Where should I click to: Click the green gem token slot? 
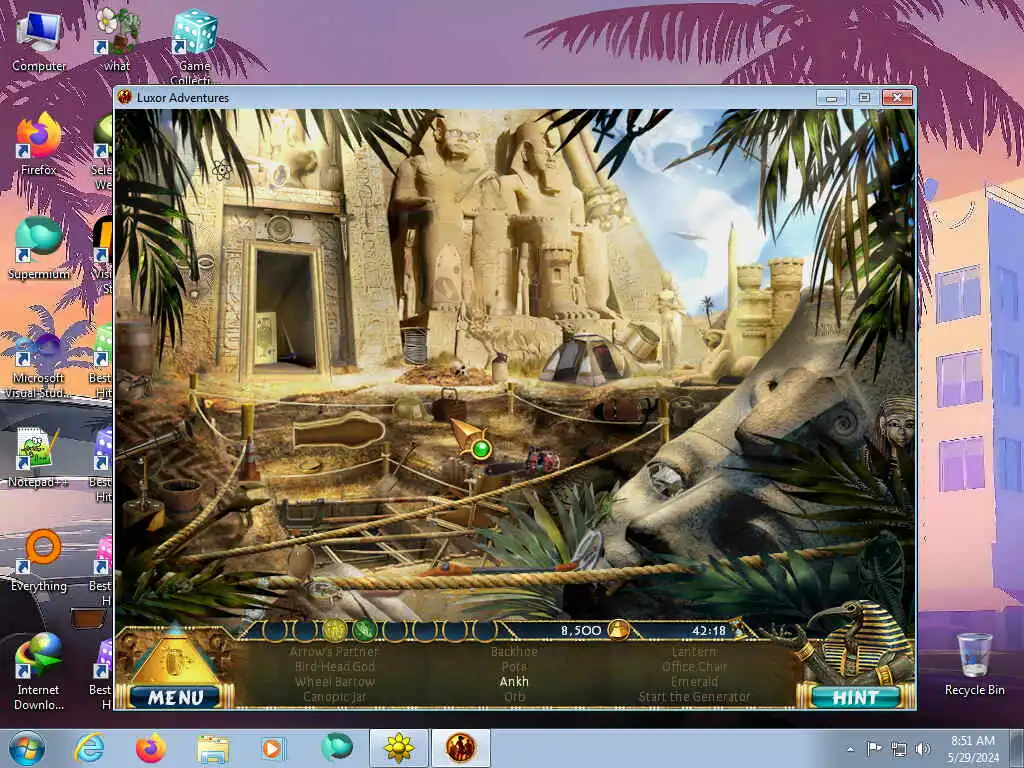(x=364, y=630)
